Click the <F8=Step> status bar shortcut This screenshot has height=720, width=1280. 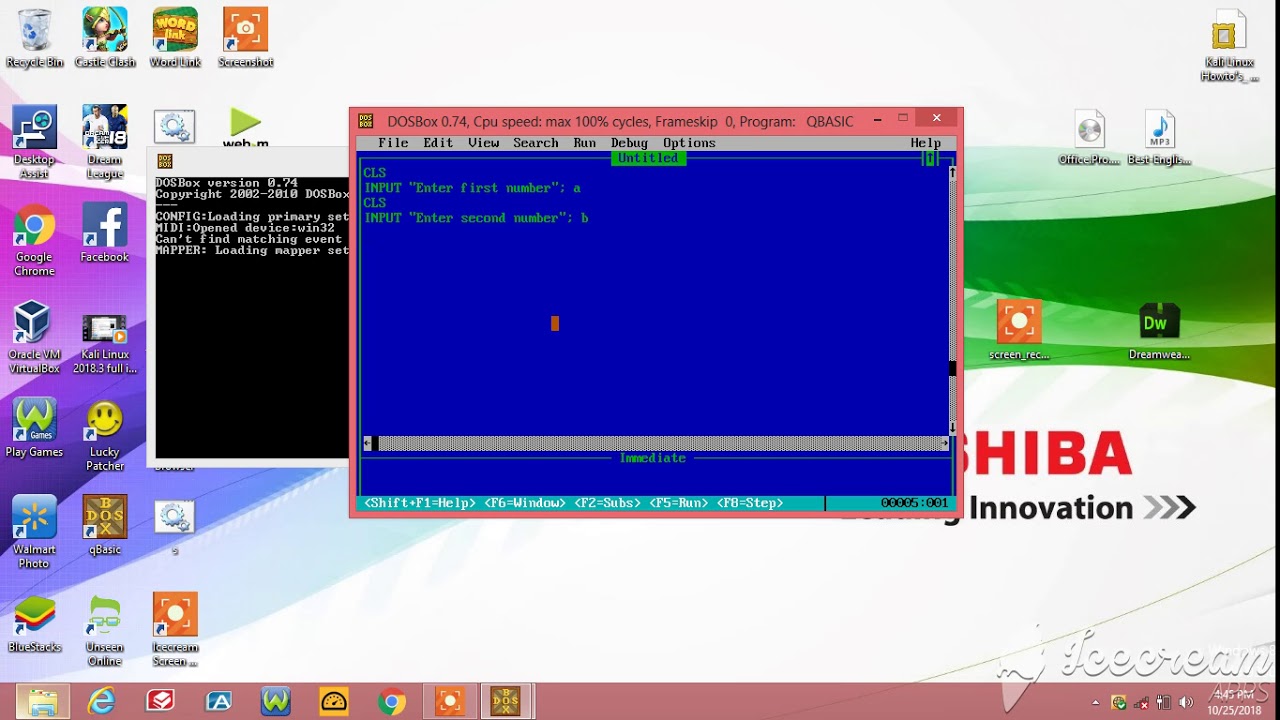point(750,503)
